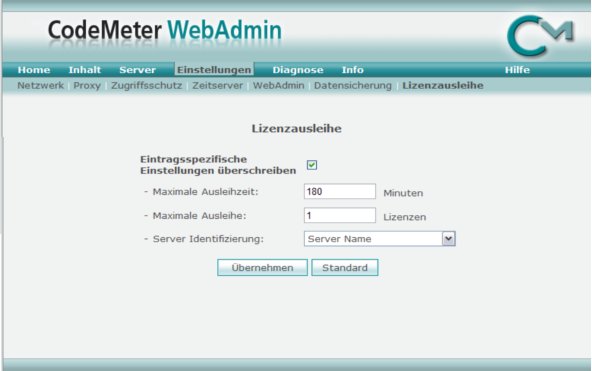
Task: Click the Lizenzausleihe page heading
Action: pos(297,129)
